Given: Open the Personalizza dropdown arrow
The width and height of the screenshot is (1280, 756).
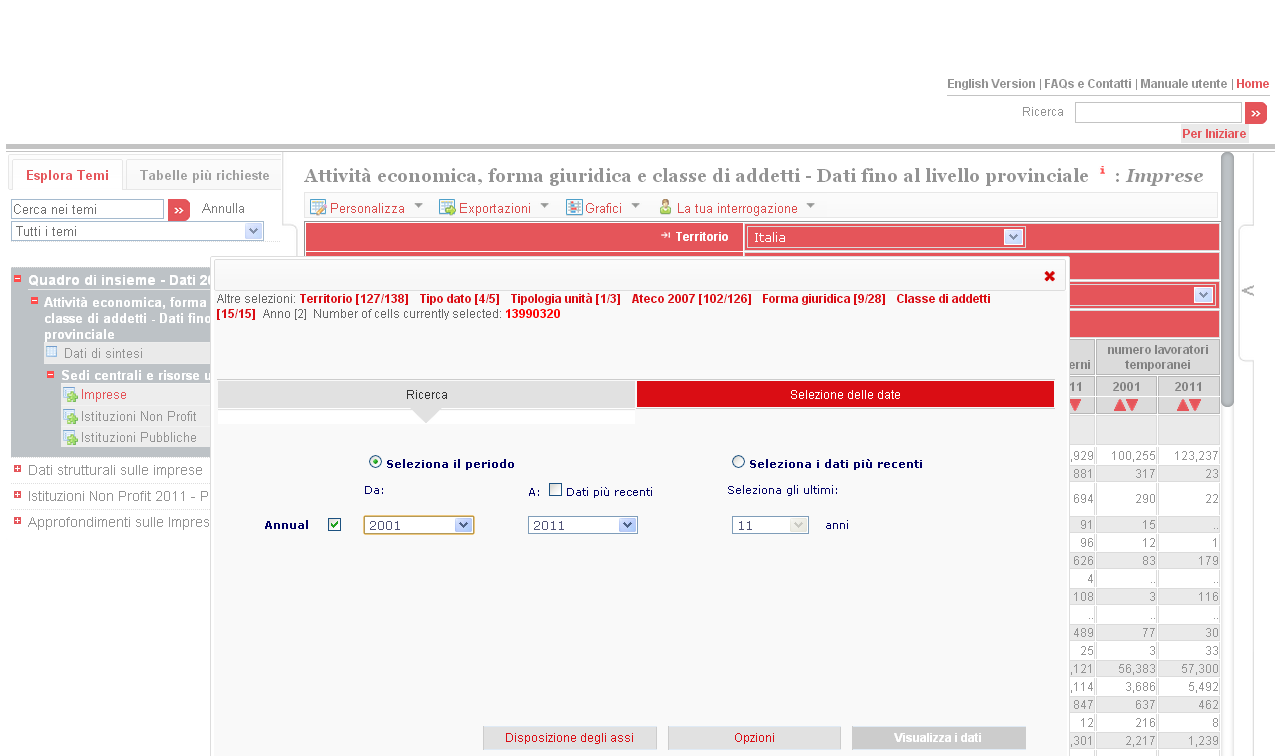Looking at the screenshot, I should pos(418,207).
